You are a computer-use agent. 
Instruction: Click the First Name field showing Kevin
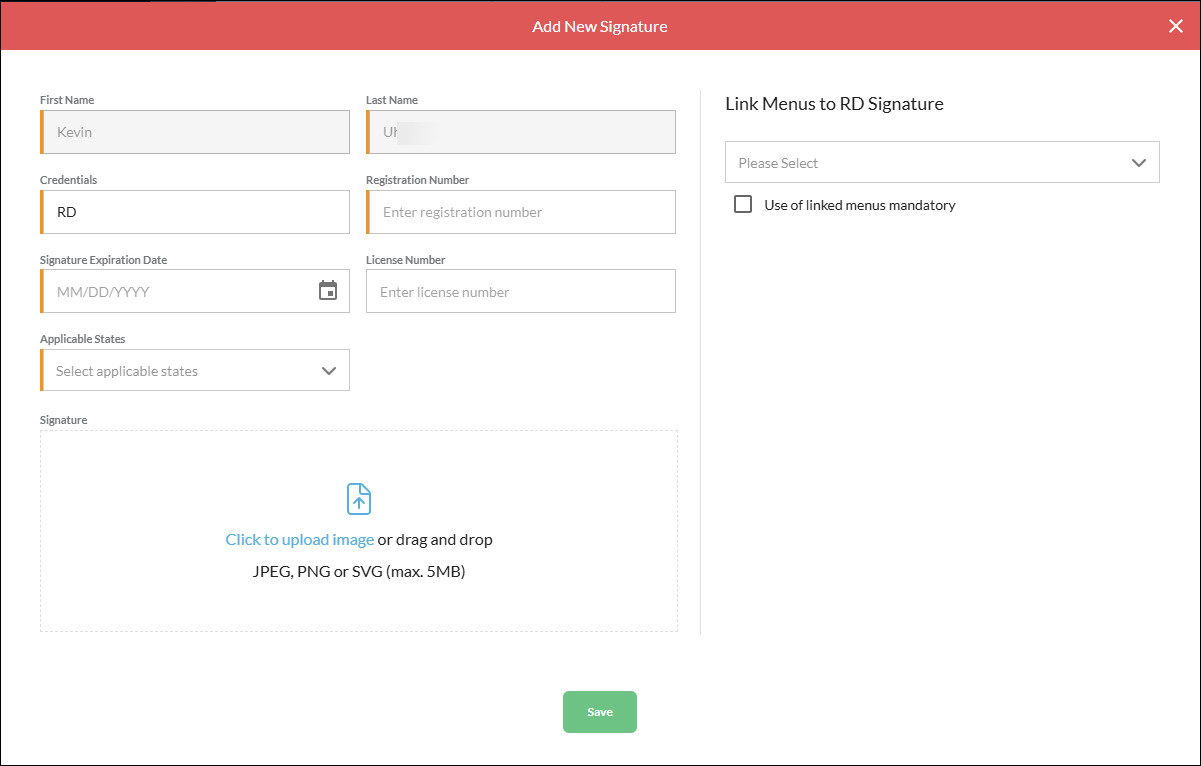(x=195, y=132)
